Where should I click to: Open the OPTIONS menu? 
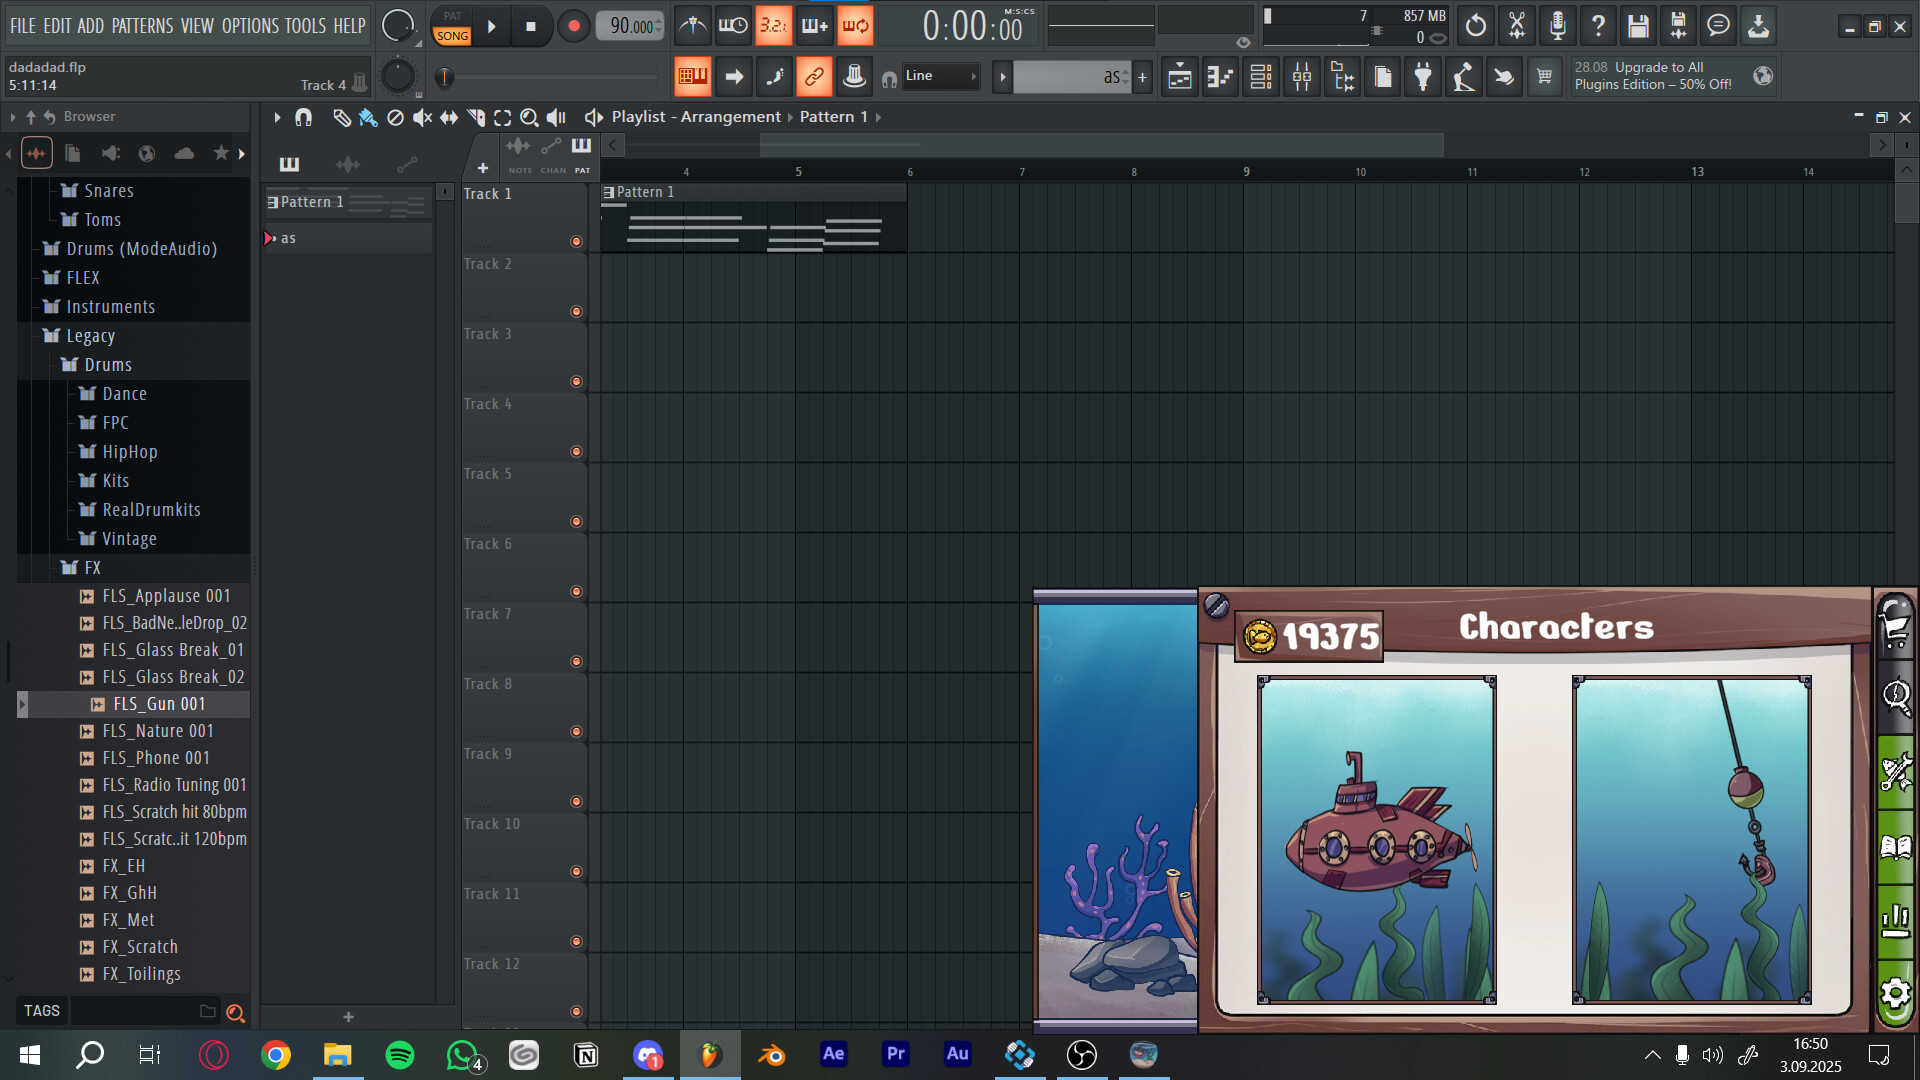click(249, 26)
